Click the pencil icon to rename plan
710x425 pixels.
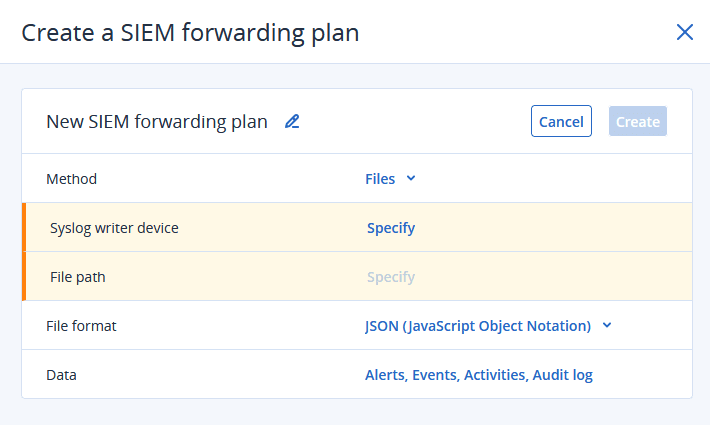(x=292, y=122)
